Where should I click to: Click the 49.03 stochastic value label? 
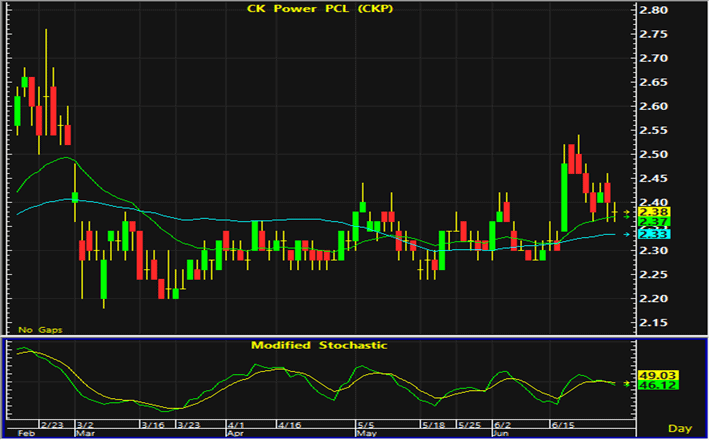point(657,375)
